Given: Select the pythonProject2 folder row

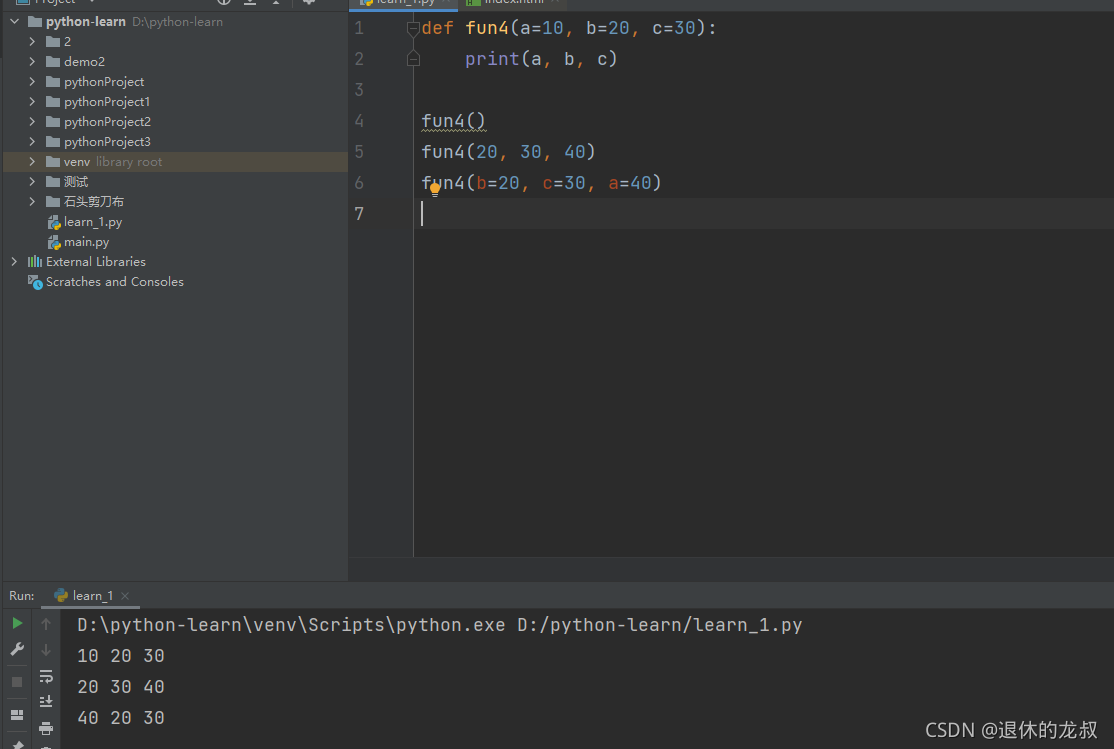Looking at the screenshot, I should [x=175, y=122].
